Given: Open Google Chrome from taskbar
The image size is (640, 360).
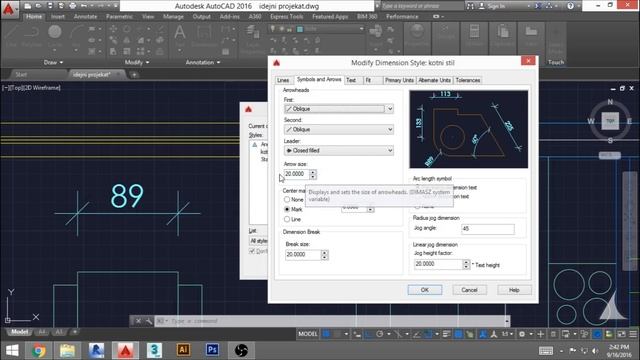Looking at the screenshot, I should (39, 350).
